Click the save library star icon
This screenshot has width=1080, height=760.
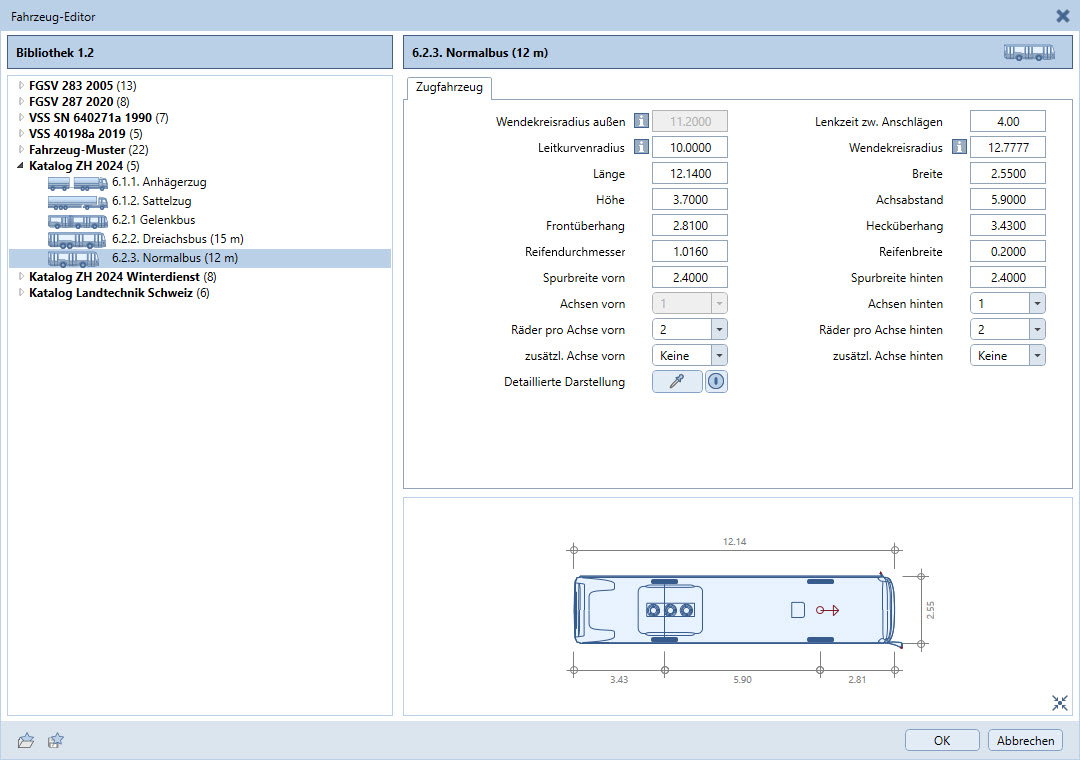click(x=56, y=740)
